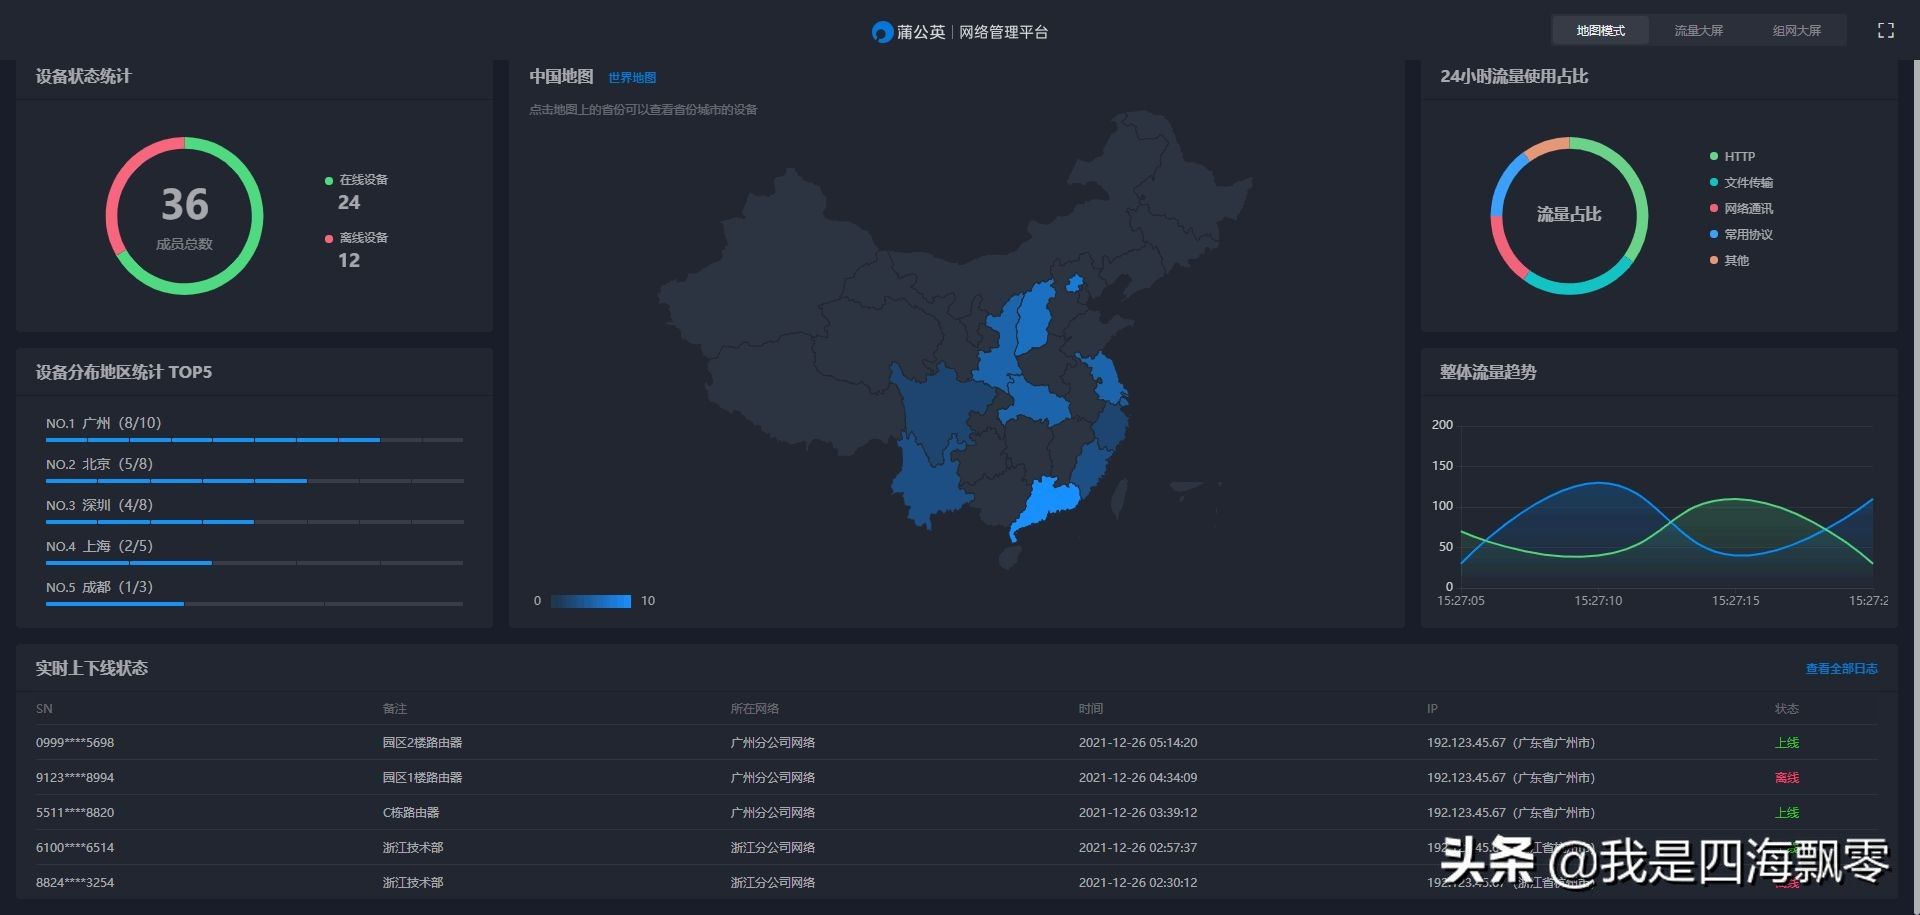Open 查看全部日志 link

[1841, 669]
